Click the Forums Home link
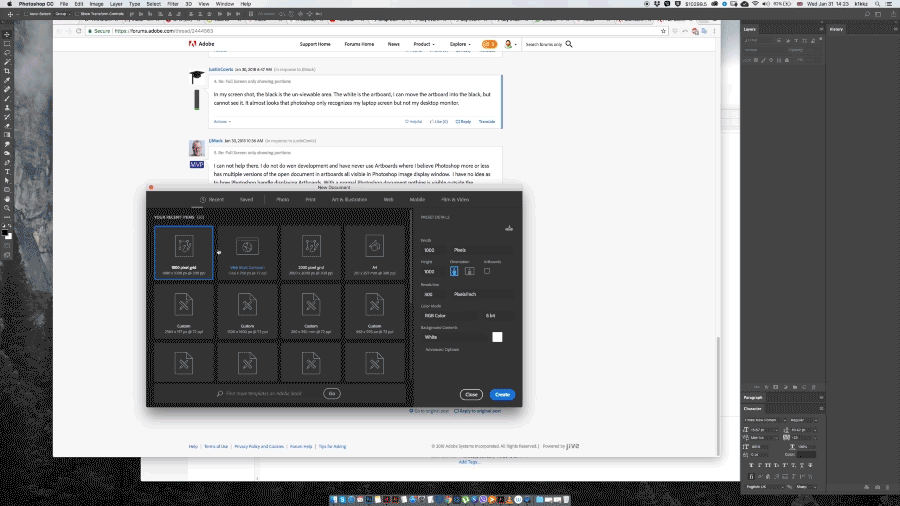 coord(359,44)
